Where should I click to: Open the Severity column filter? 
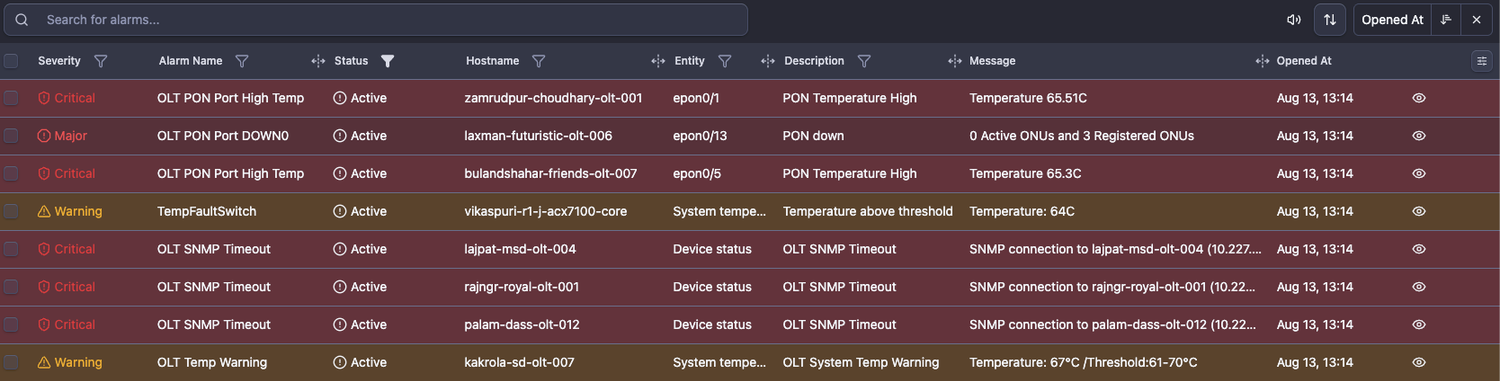pos(100,61)
